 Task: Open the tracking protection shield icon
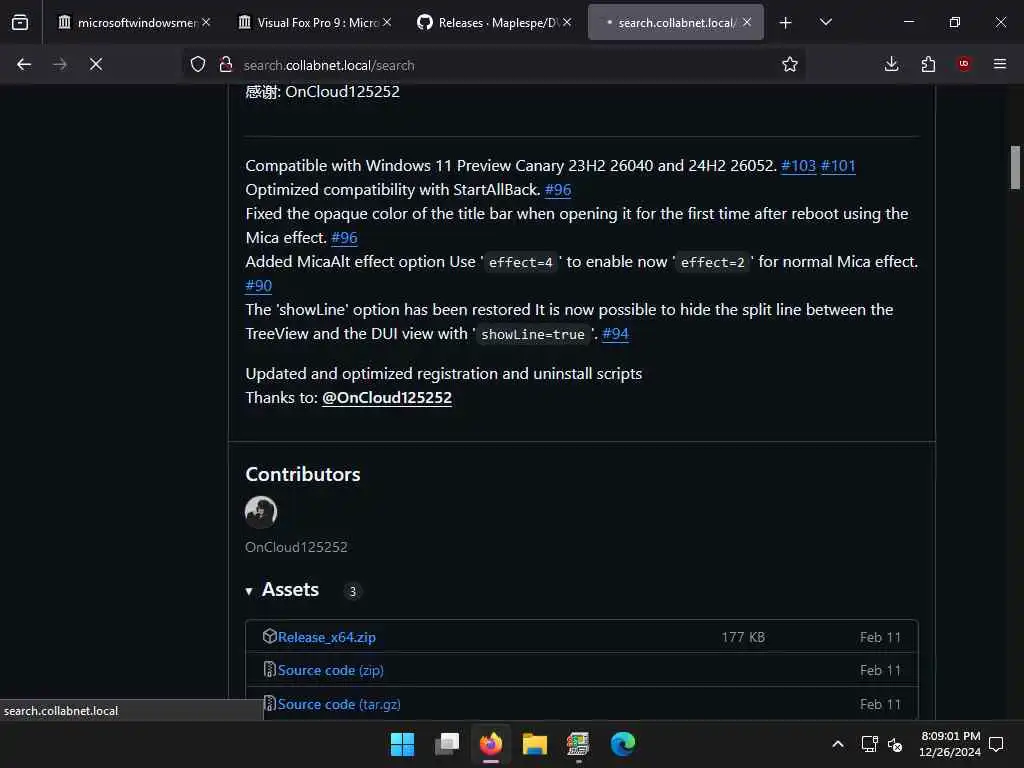tap(198, 65)
